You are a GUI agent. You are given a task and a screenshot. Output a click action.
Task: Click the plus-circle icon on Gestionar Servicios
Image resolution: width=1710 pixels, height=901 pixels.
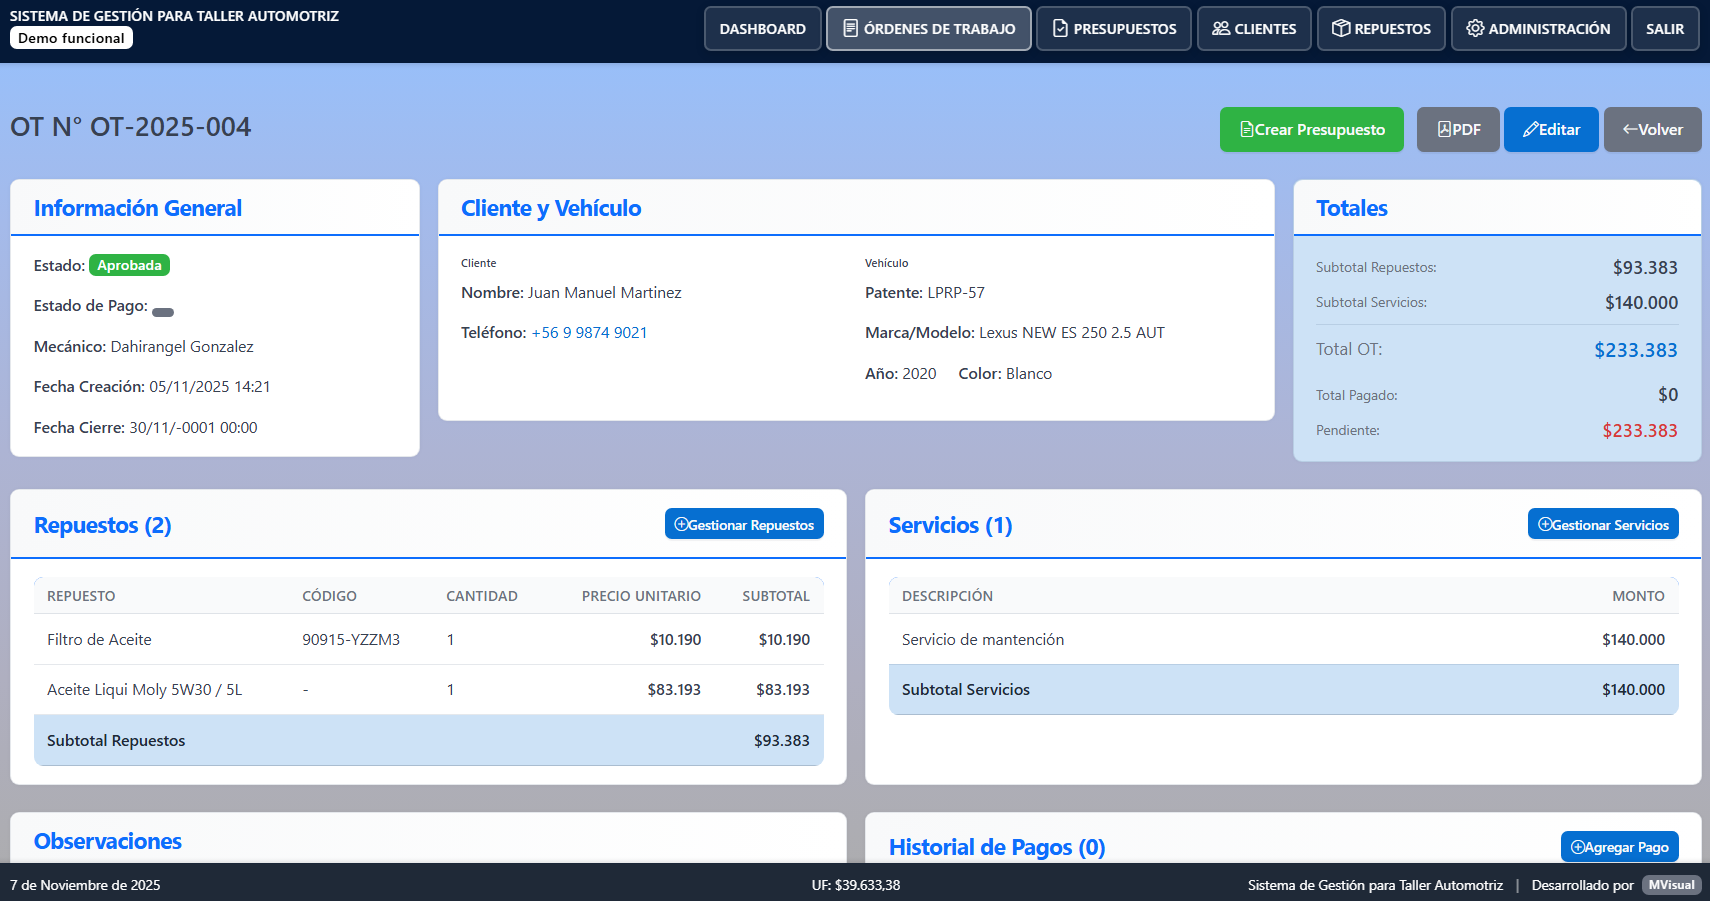[x=1545, y=524]
